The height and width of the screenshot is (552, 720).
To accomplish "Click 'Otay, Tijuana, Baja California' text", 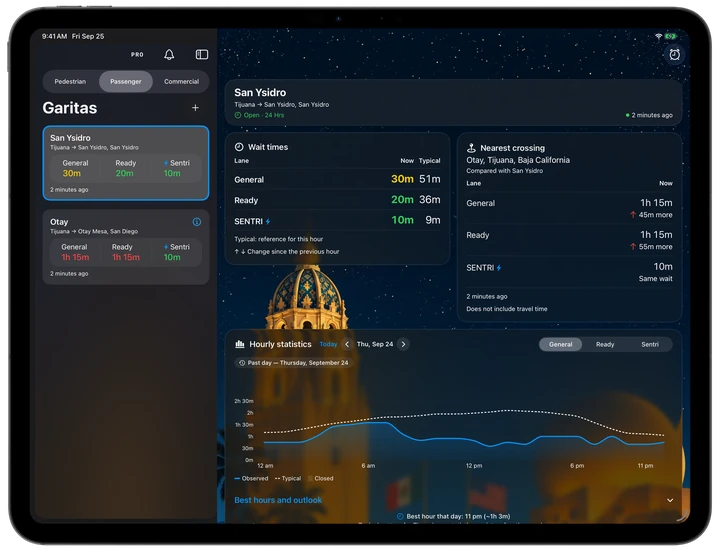I will click(518, 160).
